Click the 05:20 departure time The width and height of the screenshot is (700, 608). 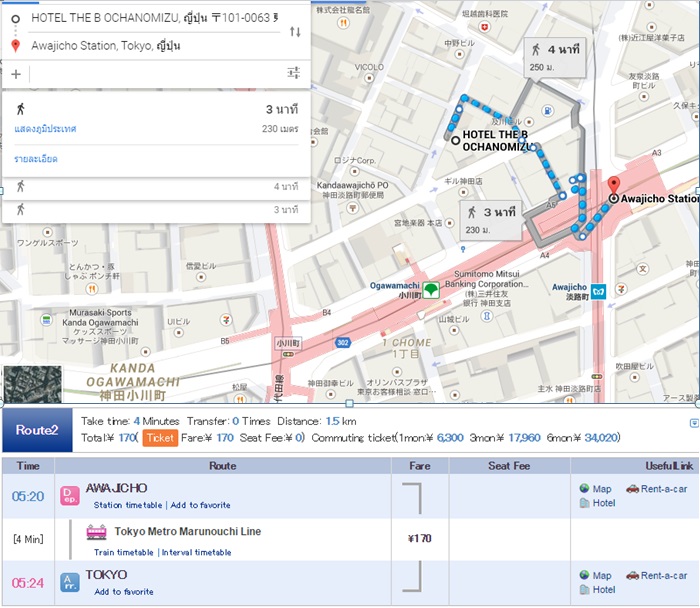pyautogui.click(x=28, y=496)
